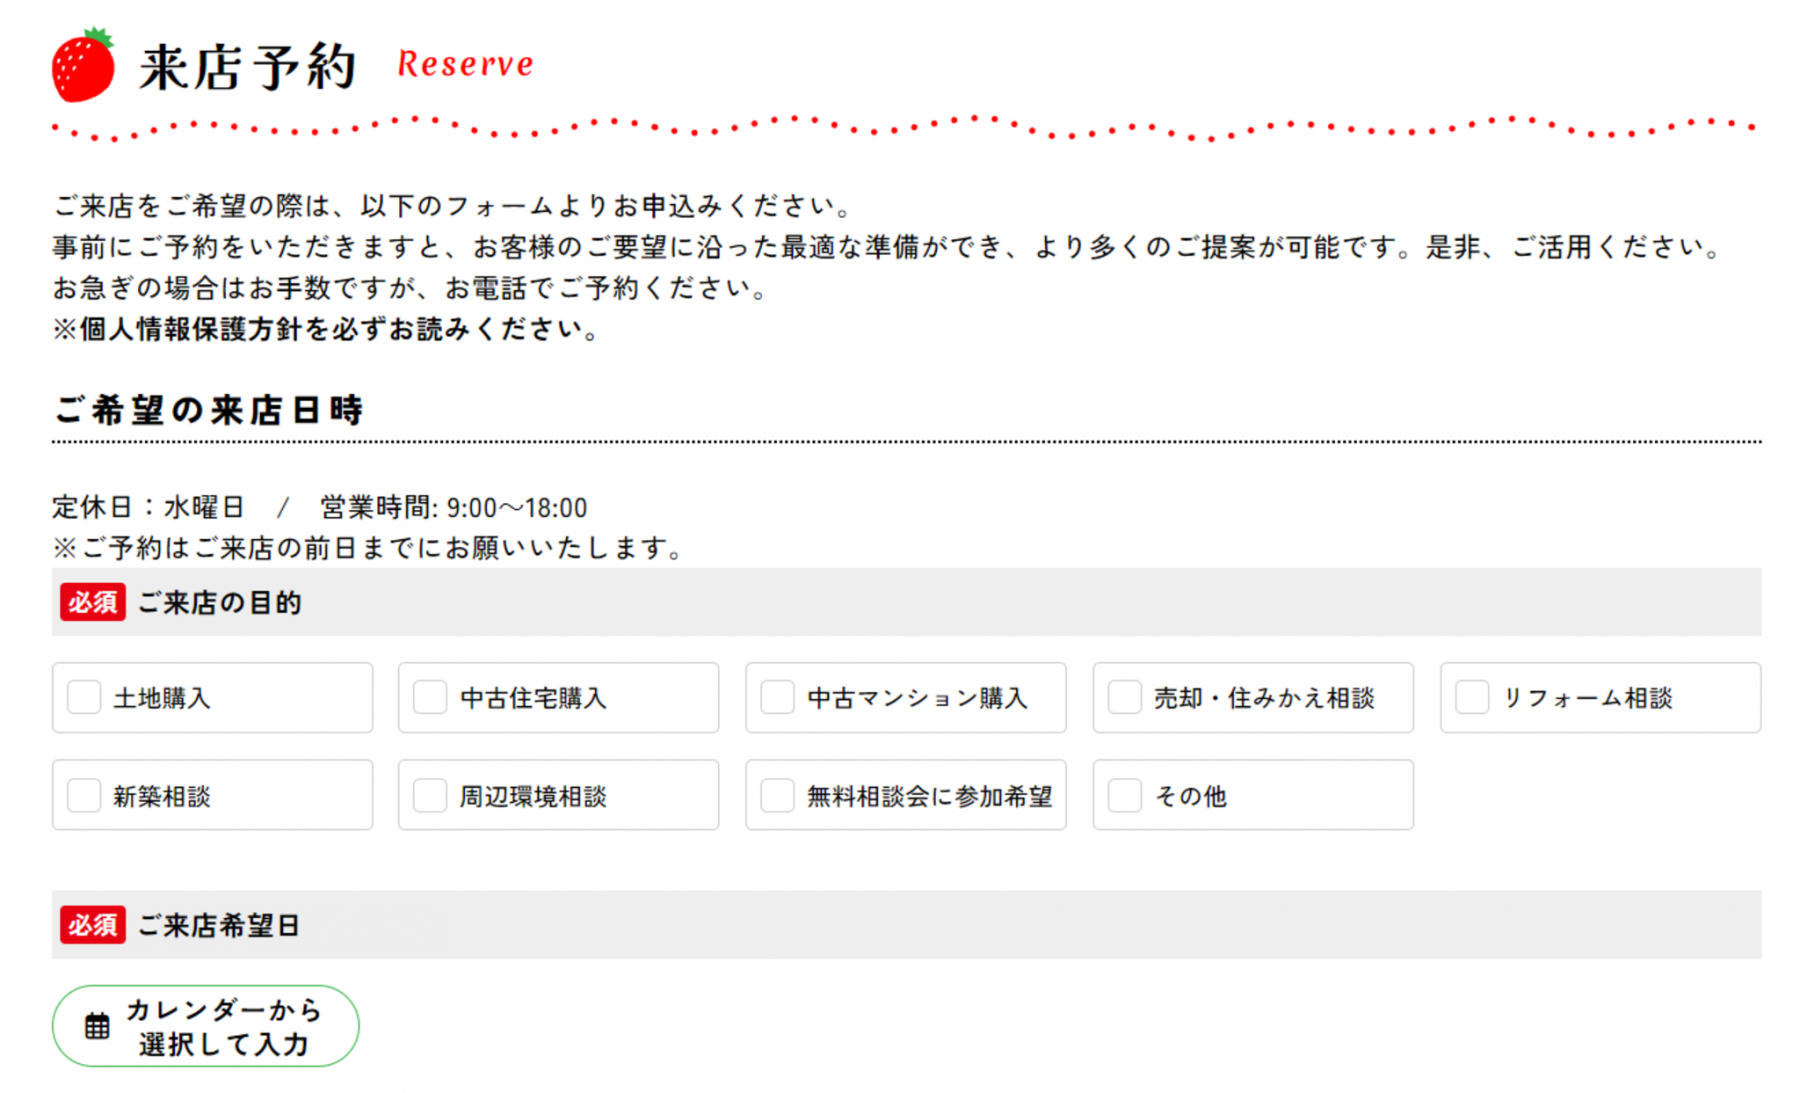Click the 定休日 and 営業時間 info line
1800x1093 pixels.
319,508
